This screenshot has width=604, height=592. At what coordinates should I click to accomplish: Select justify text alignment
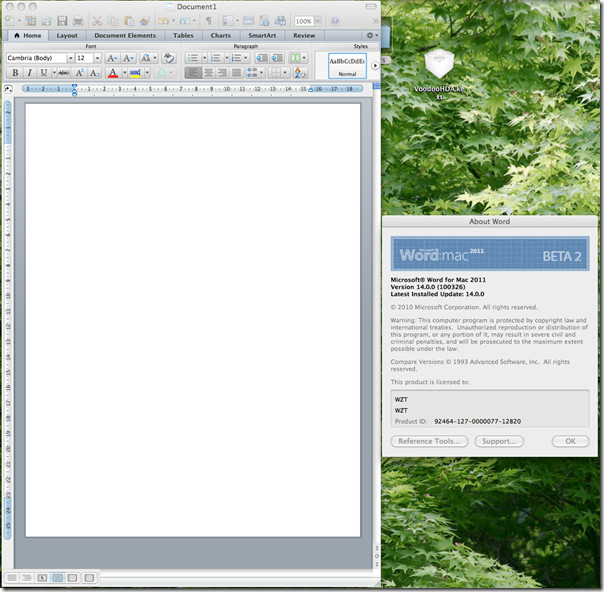point(236,72)
